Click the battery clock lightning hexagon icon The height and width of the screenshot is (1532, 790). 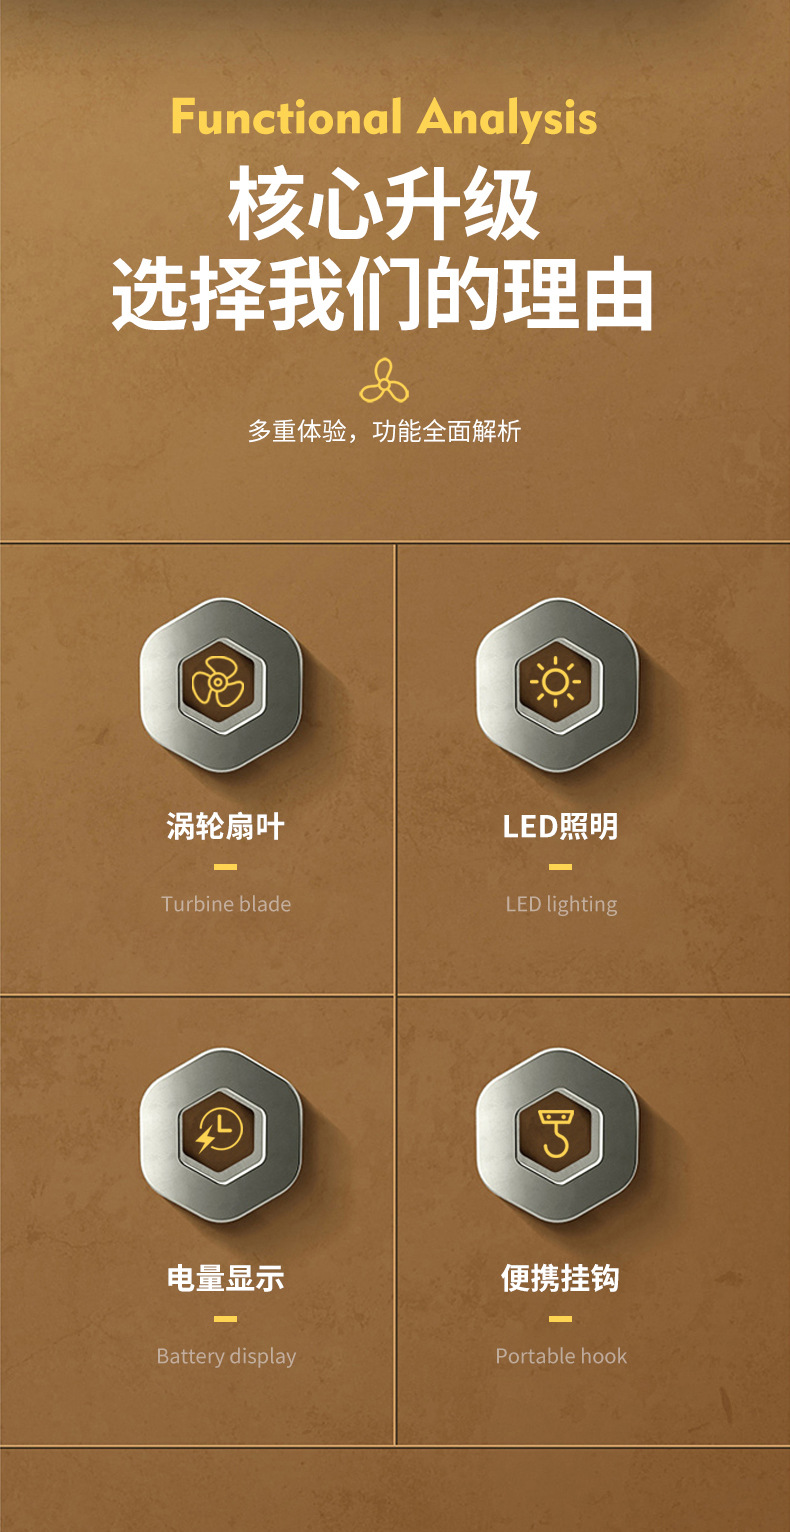[221, 1135]
